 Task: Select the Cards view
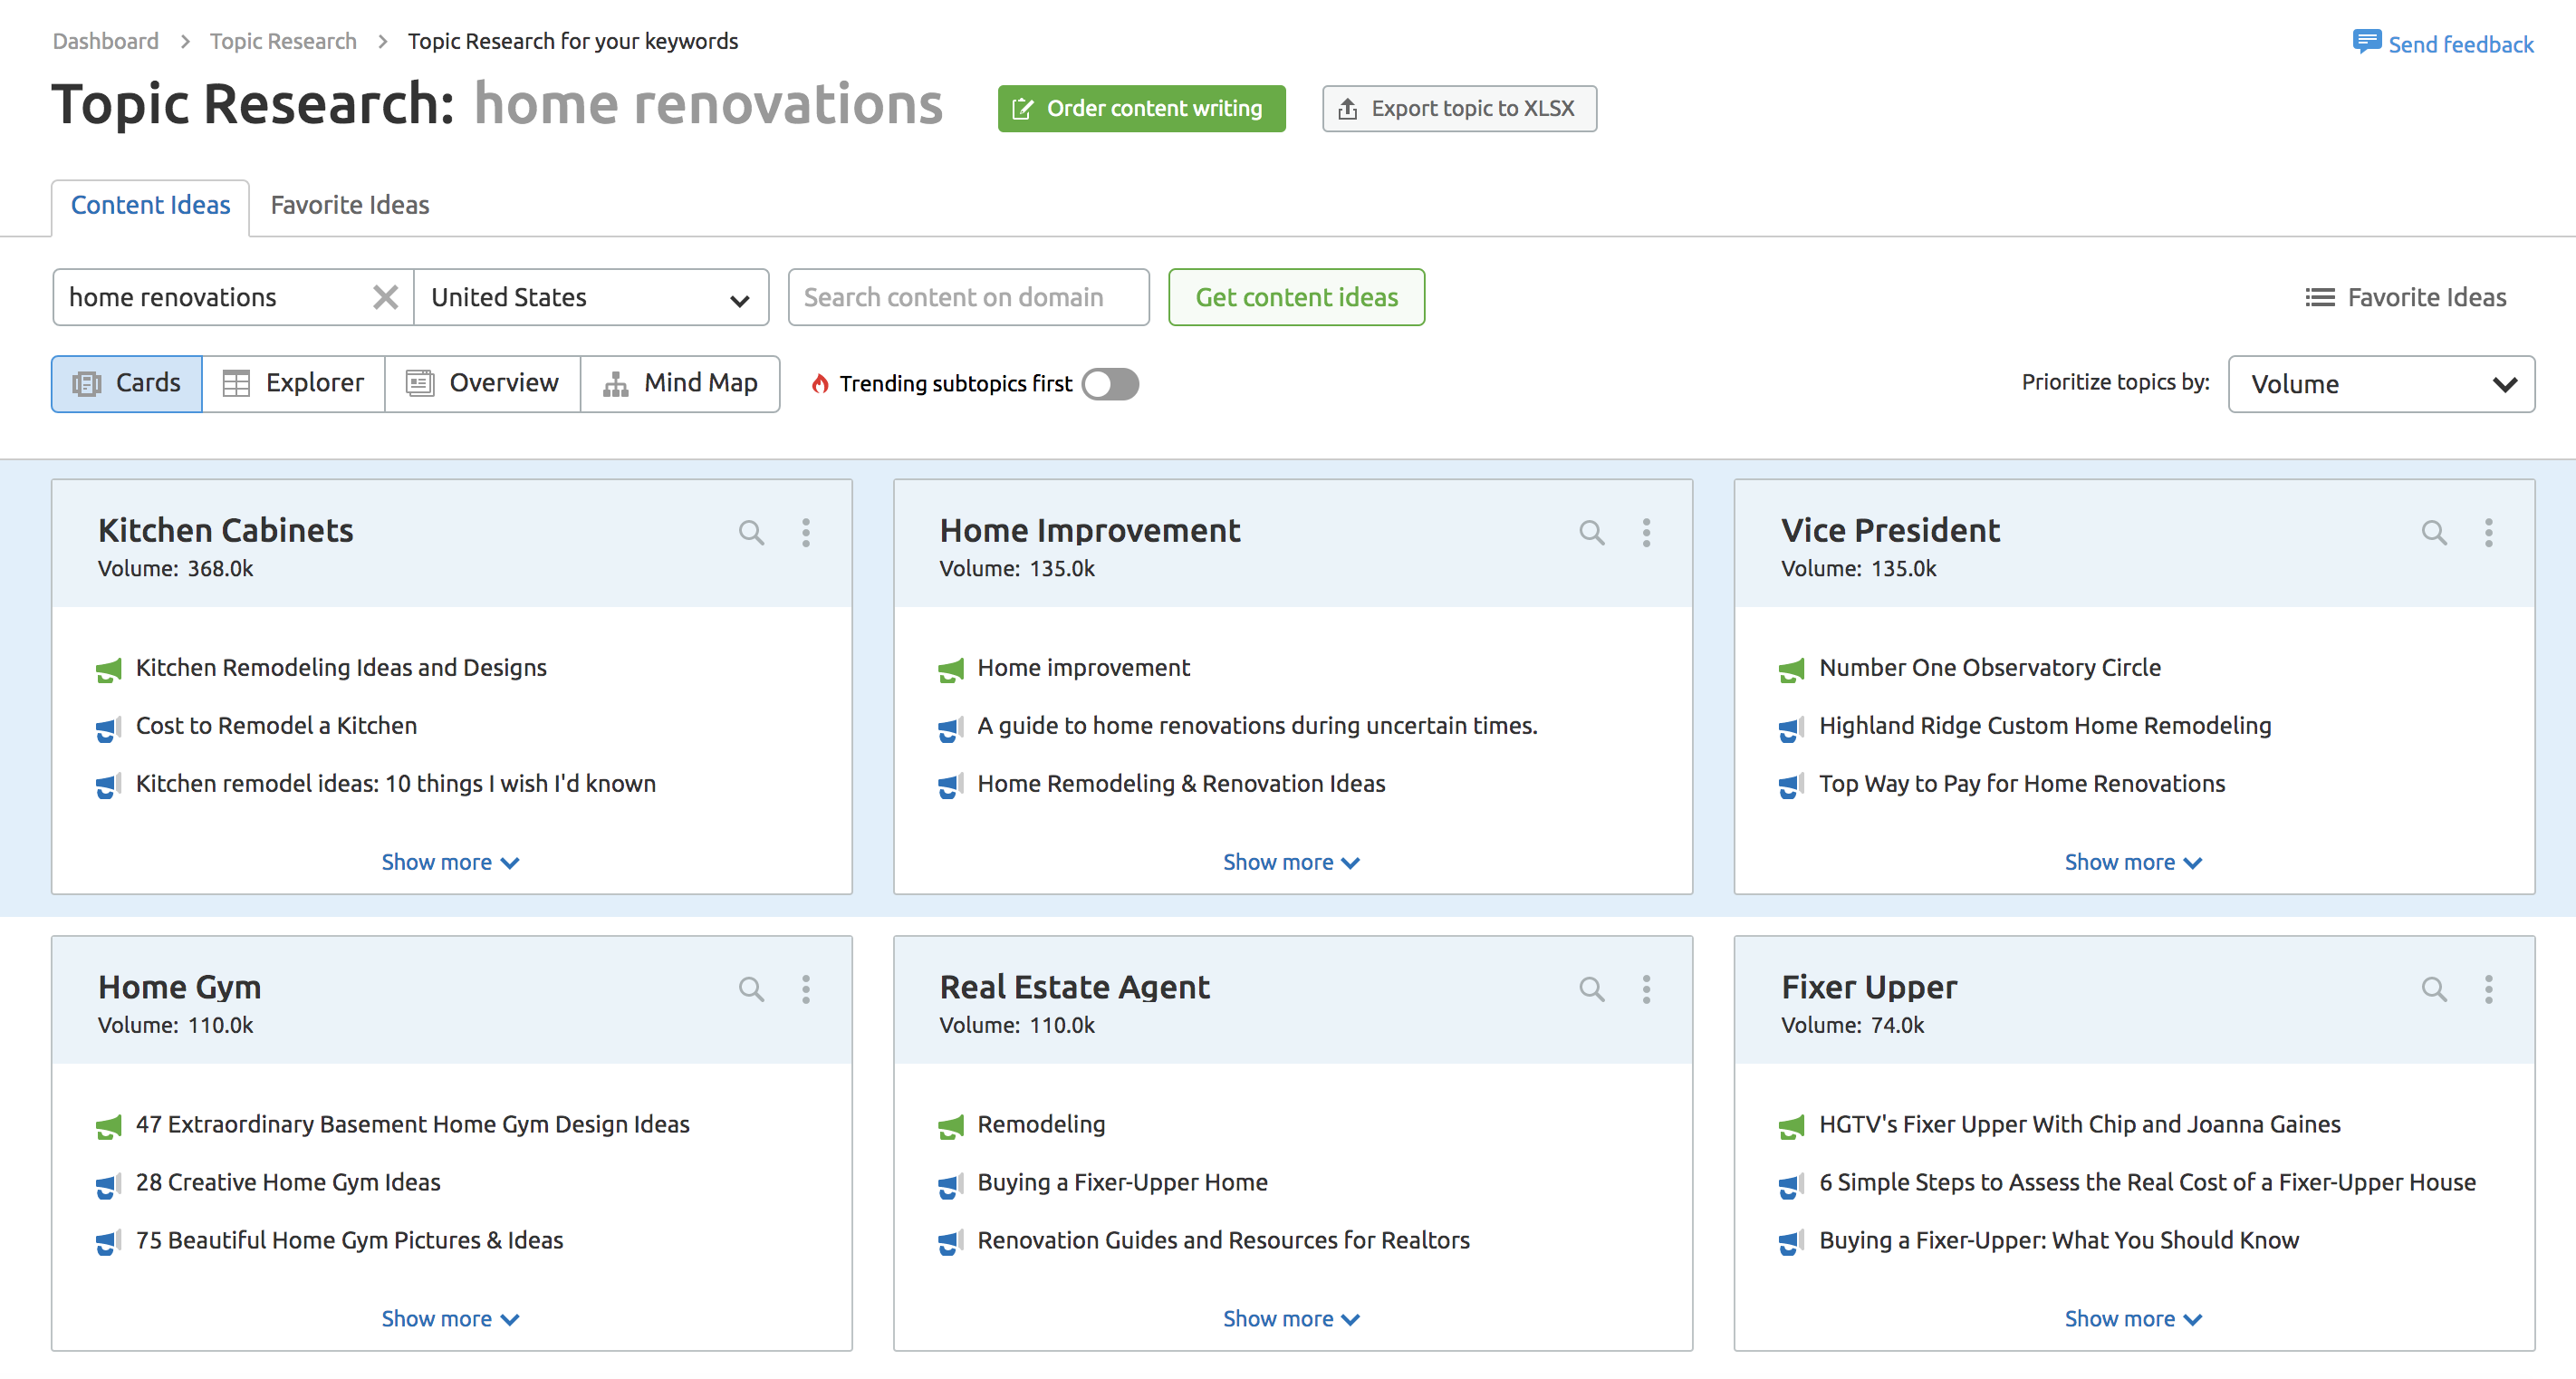pos(127,384)
